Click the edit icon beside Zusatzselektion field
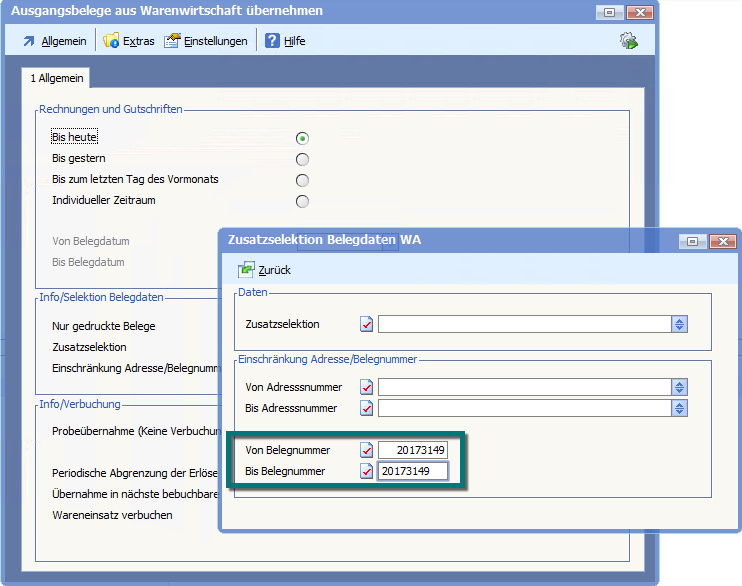 pos(367,324)
